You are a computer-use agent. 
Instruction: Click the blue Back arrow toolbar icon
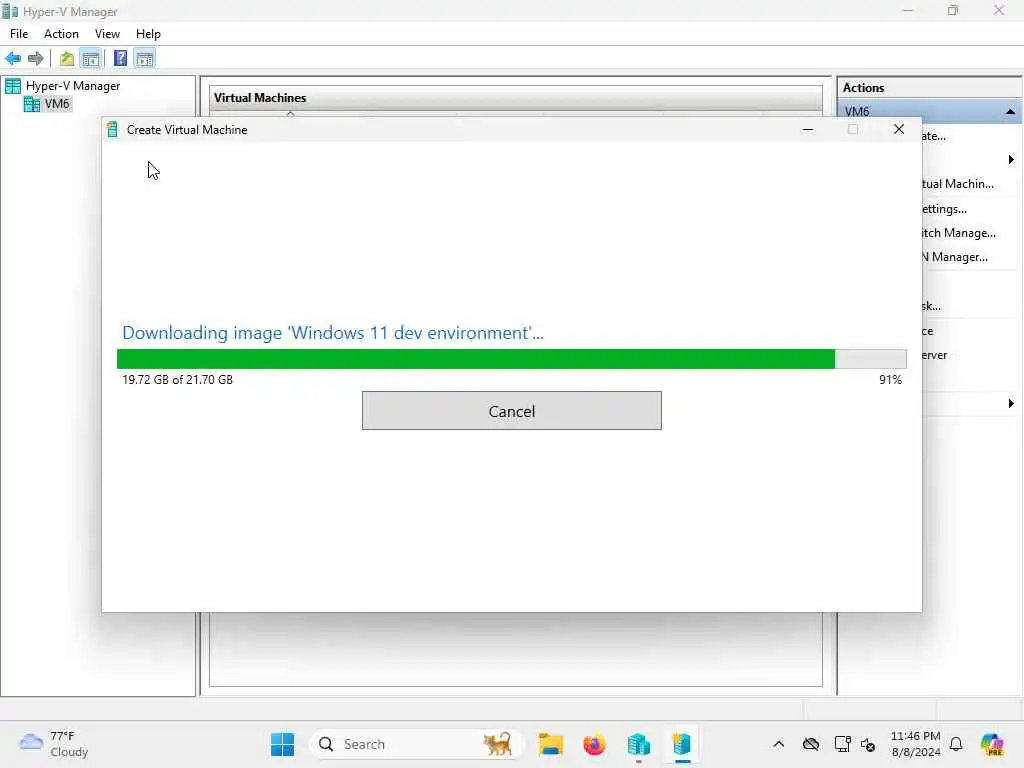pos(13,59)
